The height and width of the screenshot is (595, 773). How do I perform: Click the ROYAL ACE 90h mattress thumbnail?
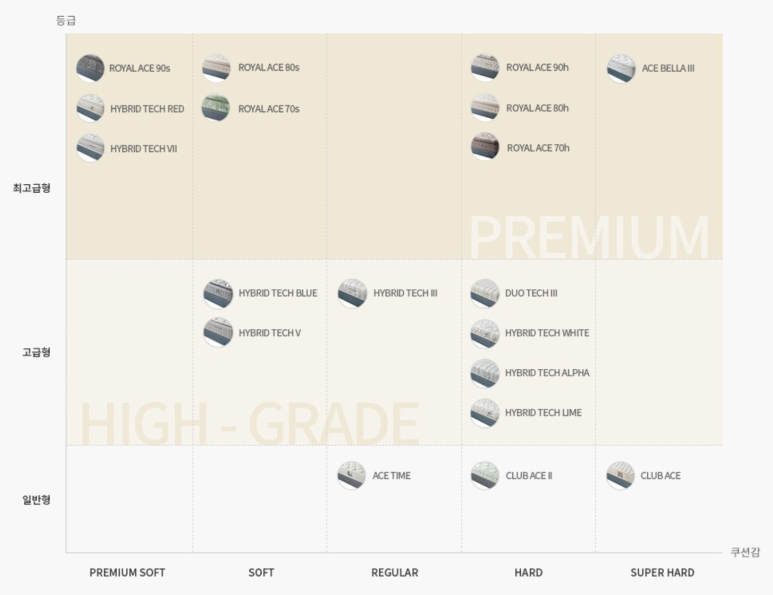coord(485,68)
